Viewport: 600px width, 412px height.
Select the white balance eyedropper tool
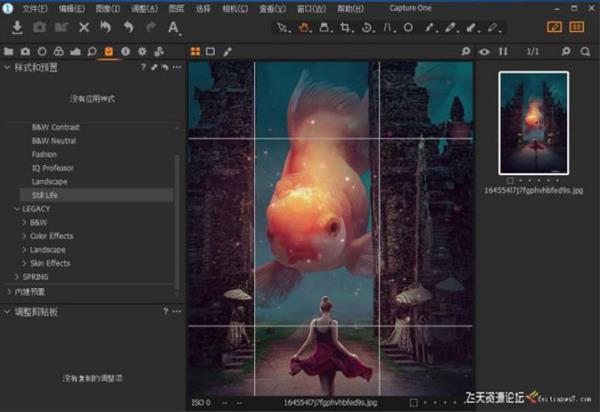point(430,27)
